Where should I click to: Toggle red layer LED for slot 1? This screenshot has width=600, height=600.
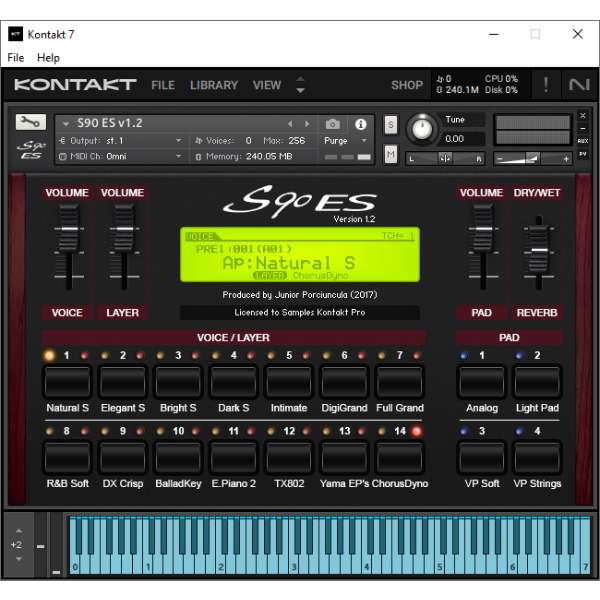(84, 355)
